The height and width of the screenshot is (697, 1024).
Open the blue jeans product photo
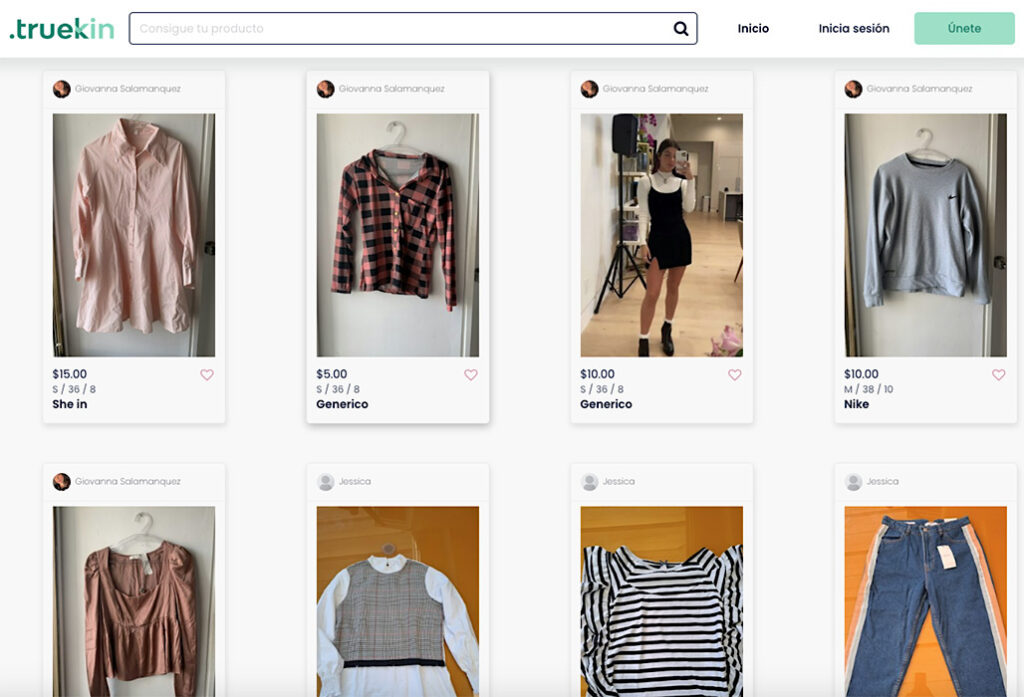pyautogui.click(x=925, y=600)
